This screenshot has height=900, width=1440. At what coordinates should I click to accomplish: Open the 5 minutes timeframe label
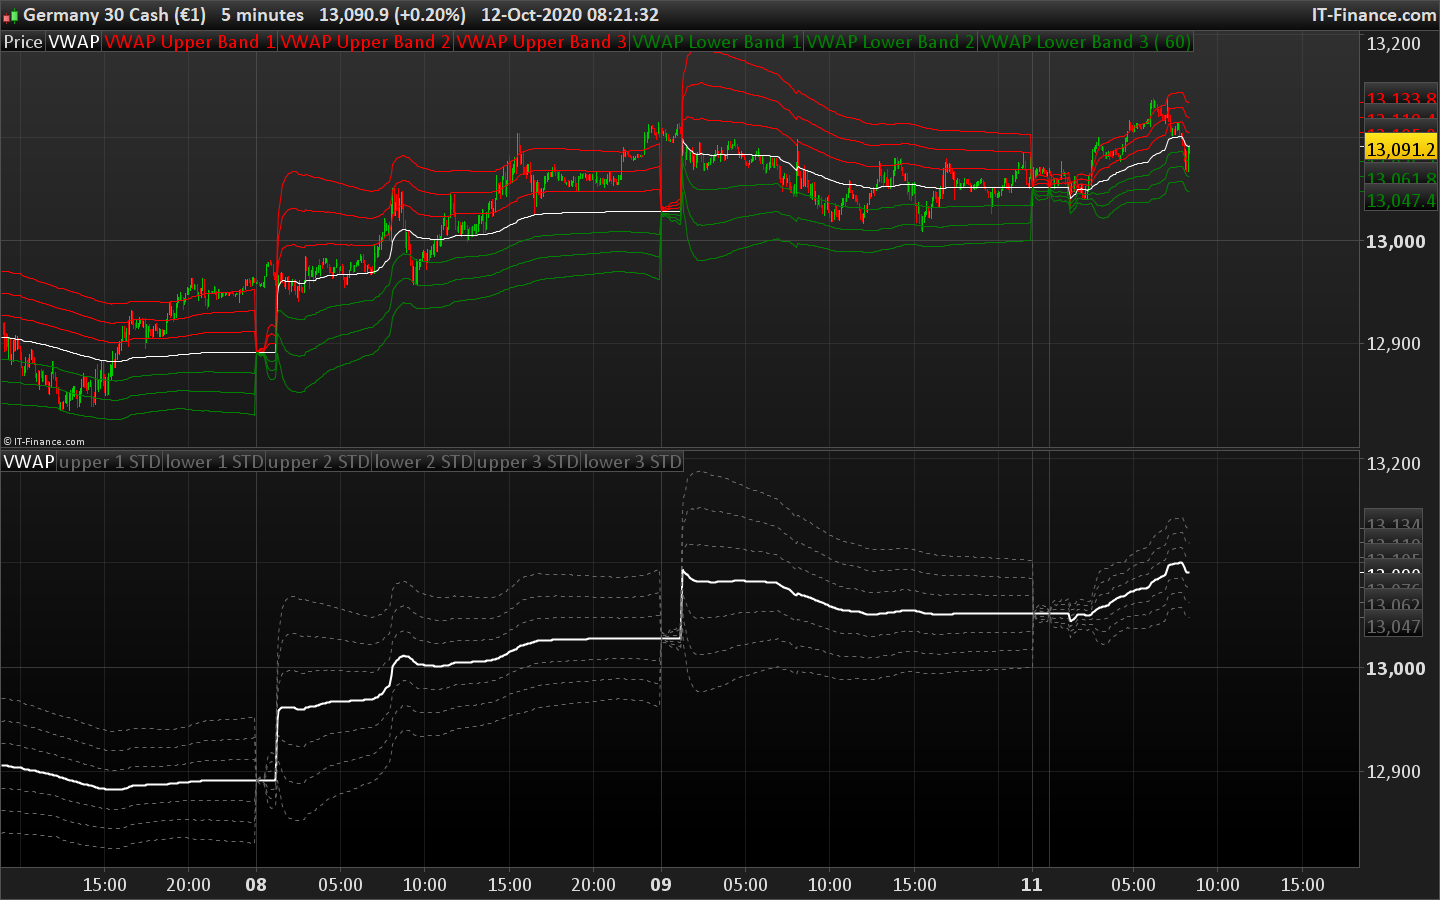pos(262,15)
